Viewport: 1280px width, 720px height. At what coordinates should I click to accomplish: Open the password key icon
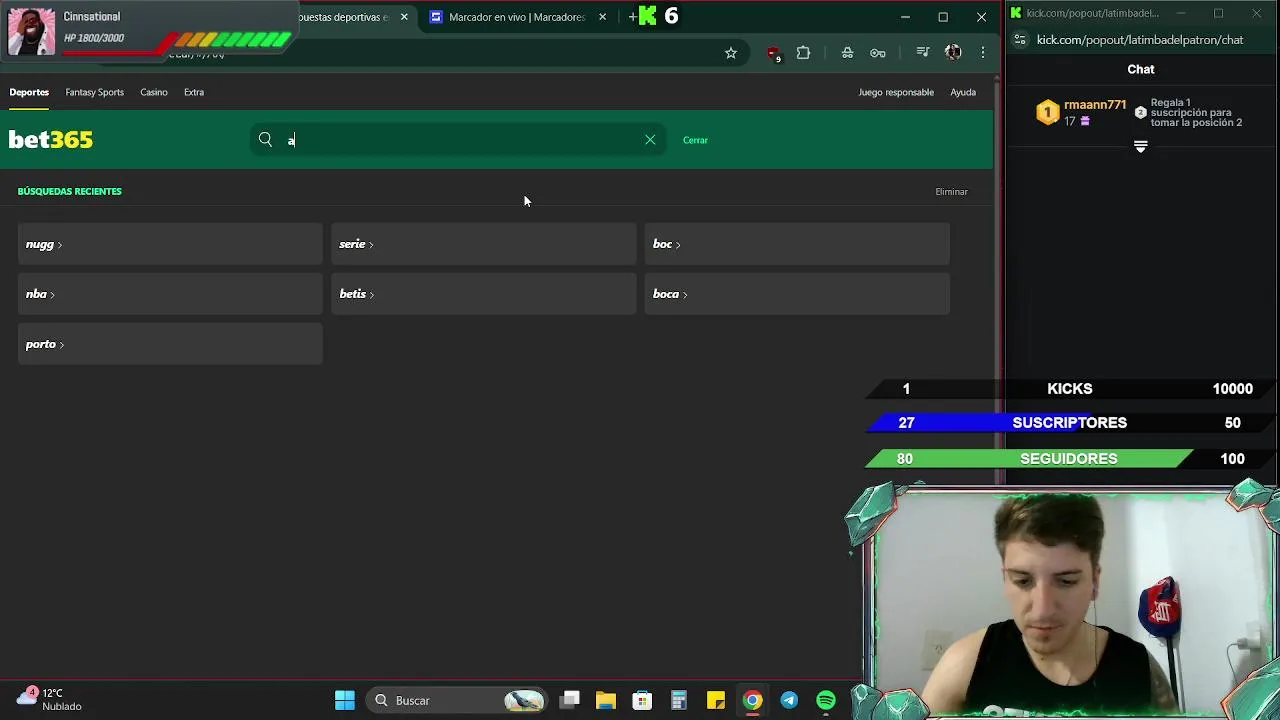(x=878, y=53)
